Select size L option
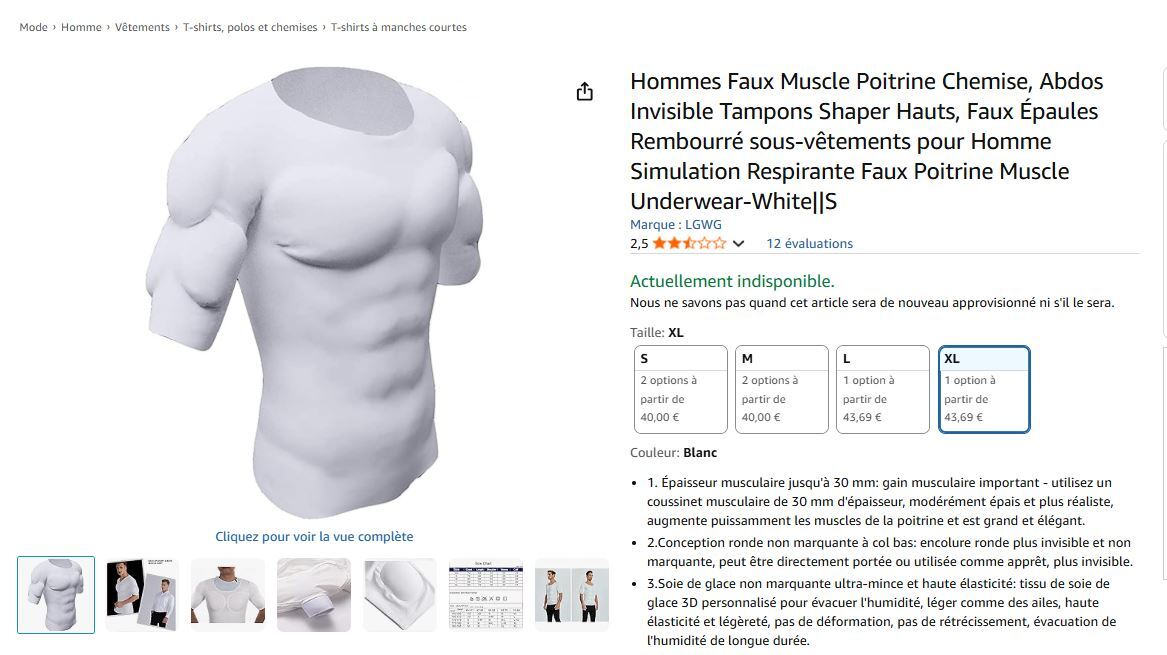 click(x=883, y=389)
